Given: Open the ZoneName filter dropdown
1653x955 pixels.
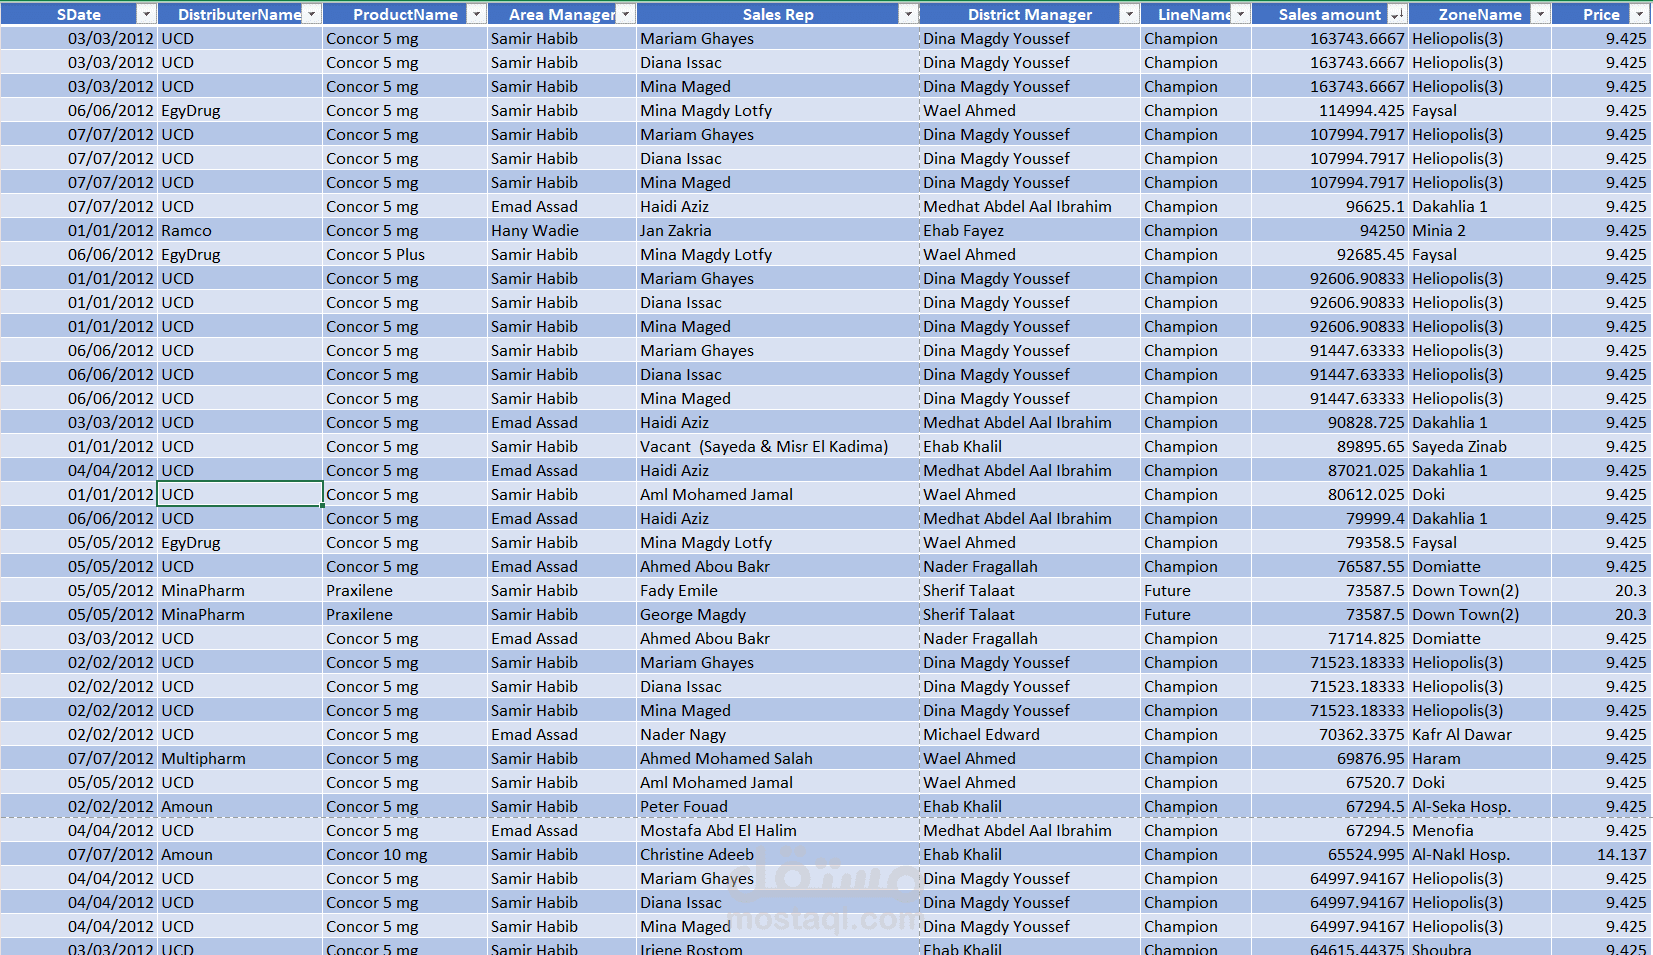Looking at the screenshot, I should (x=1540, y=14).
